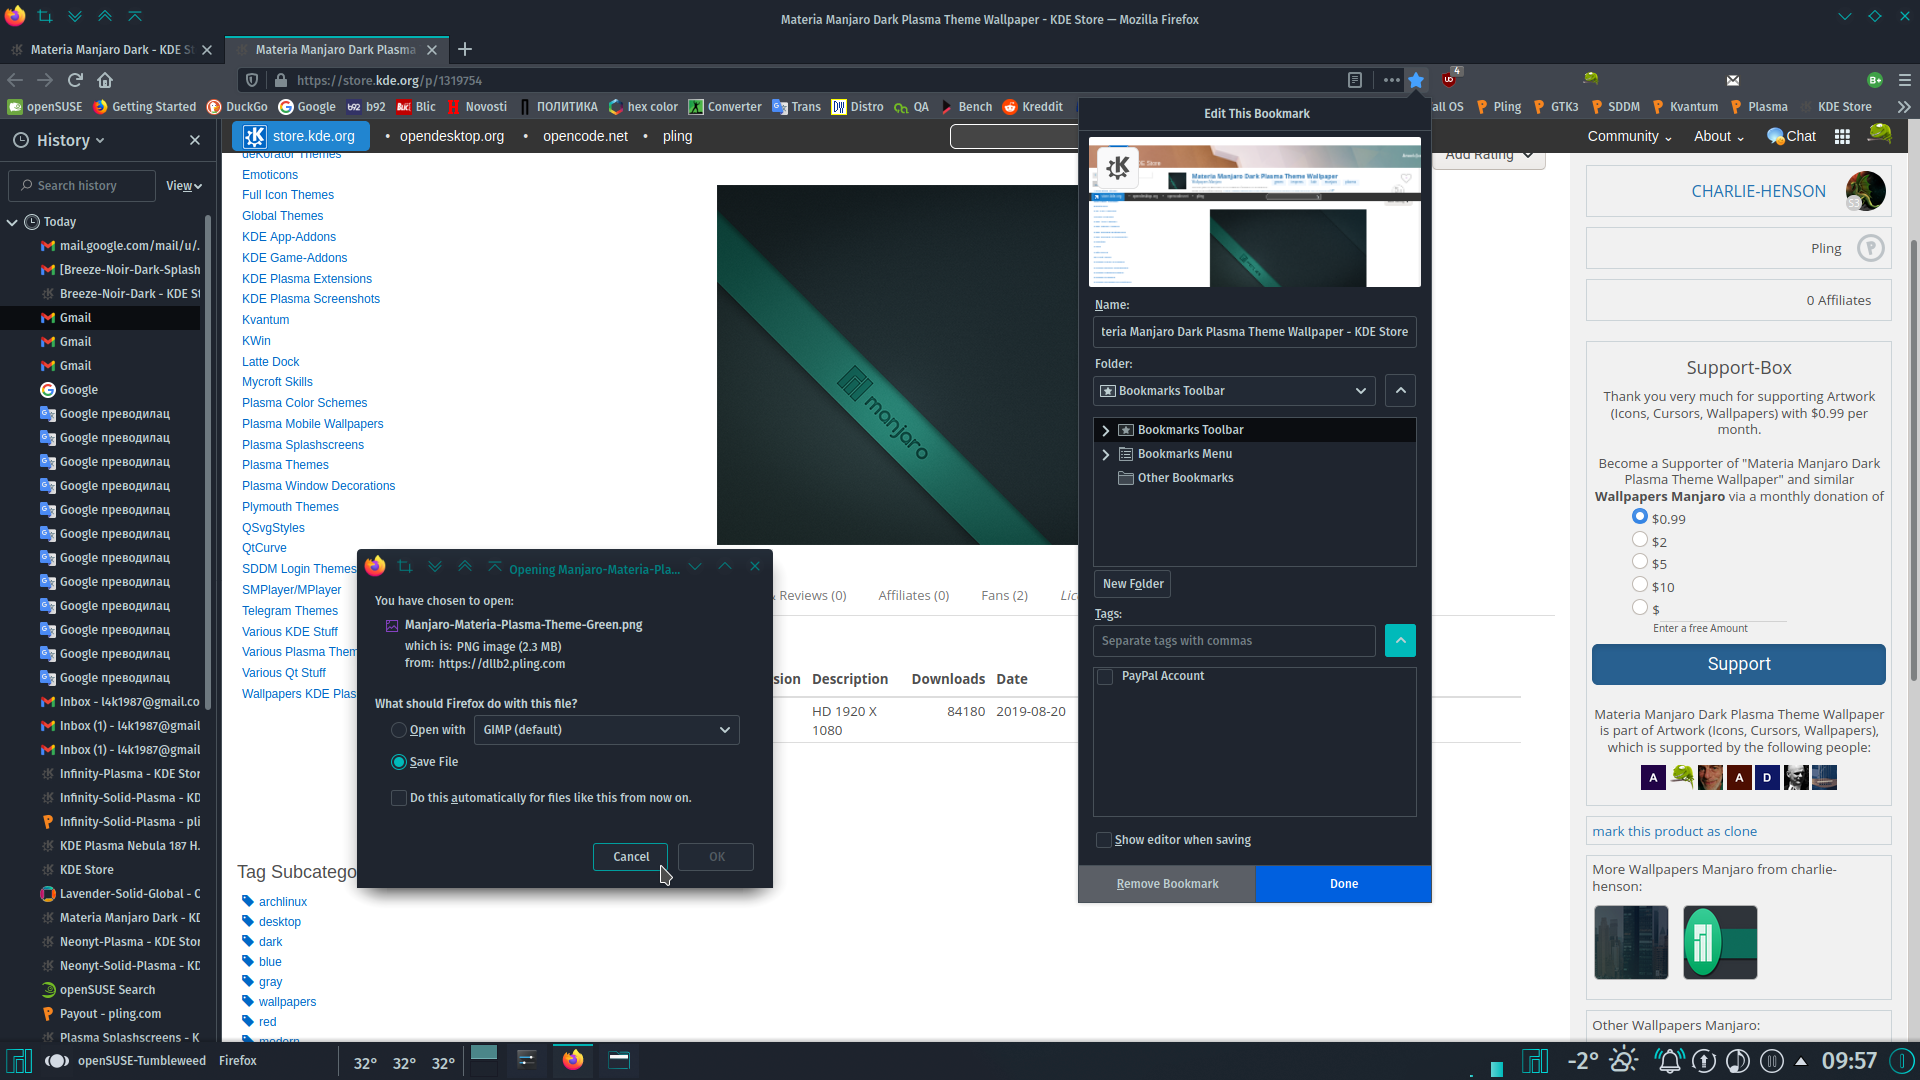Open the Fans (2) tab

click(x=1004, y=595)
